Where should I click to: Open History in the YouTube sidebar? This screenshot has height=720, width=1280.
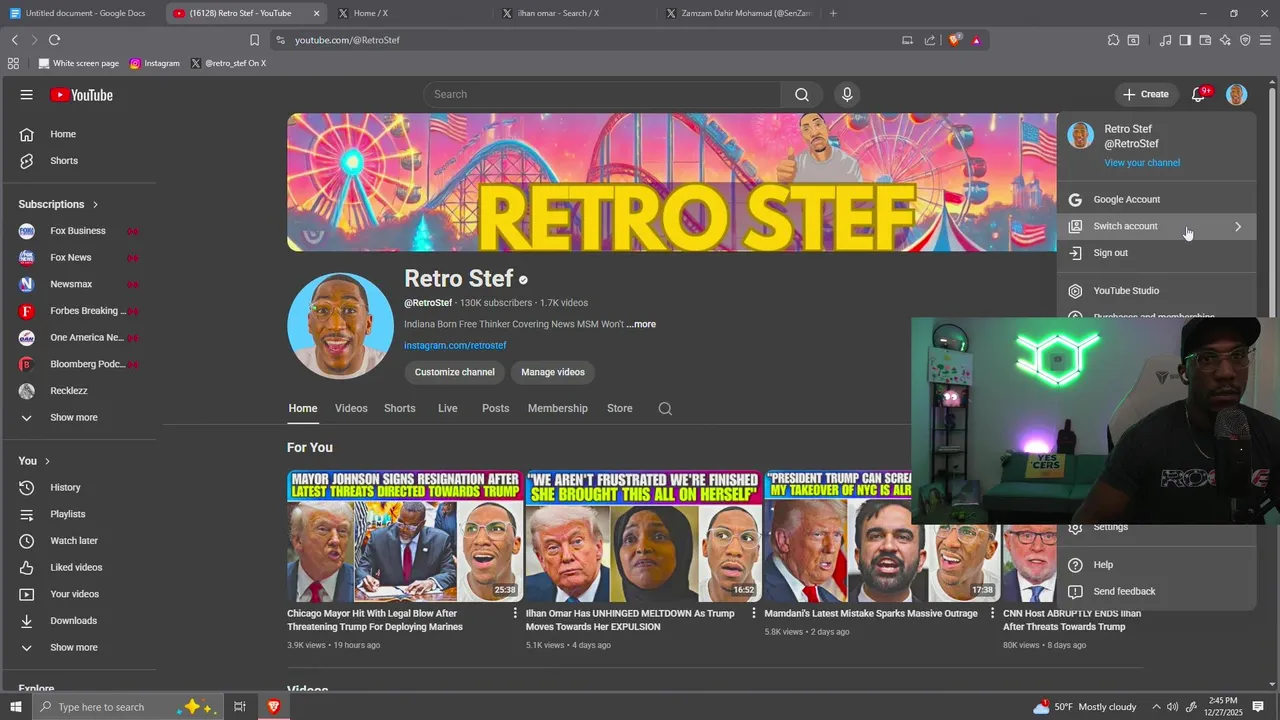(80, 487)
